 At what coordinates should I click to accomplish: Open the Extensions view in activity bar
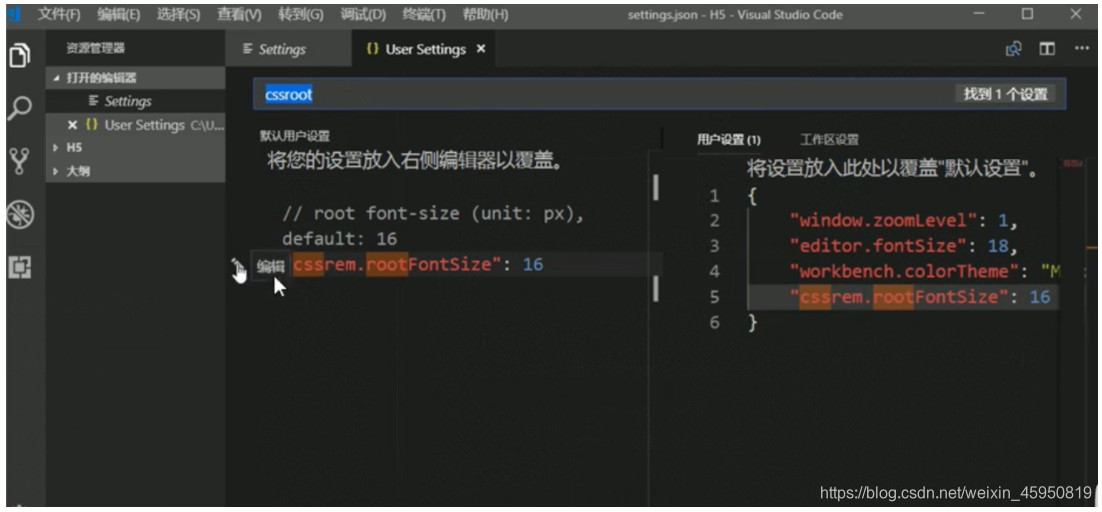[20, 267]
